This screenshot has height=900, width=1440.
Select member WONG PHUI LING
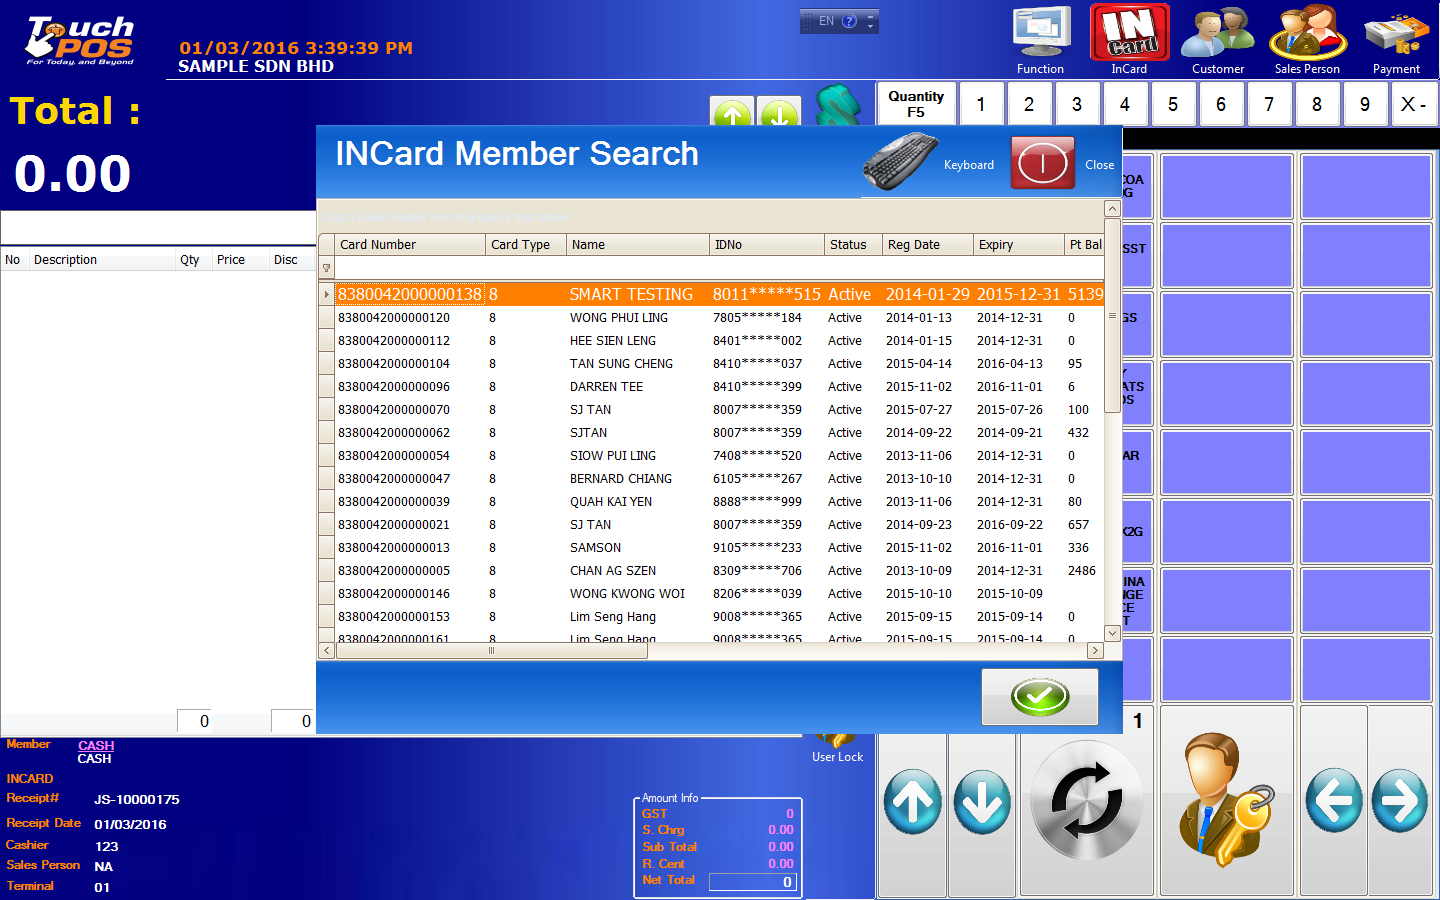tap(619, 318)
